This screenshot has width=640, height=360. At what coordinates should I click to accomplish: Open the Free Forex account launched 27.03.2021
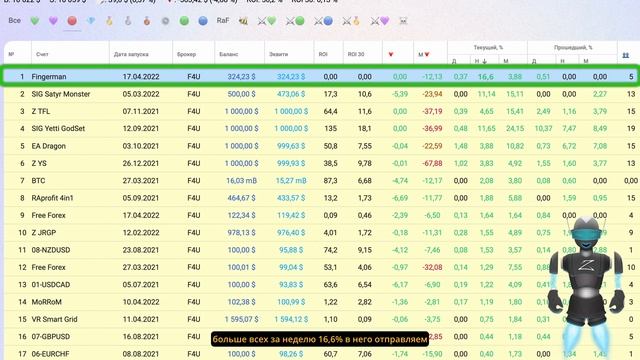49,267
